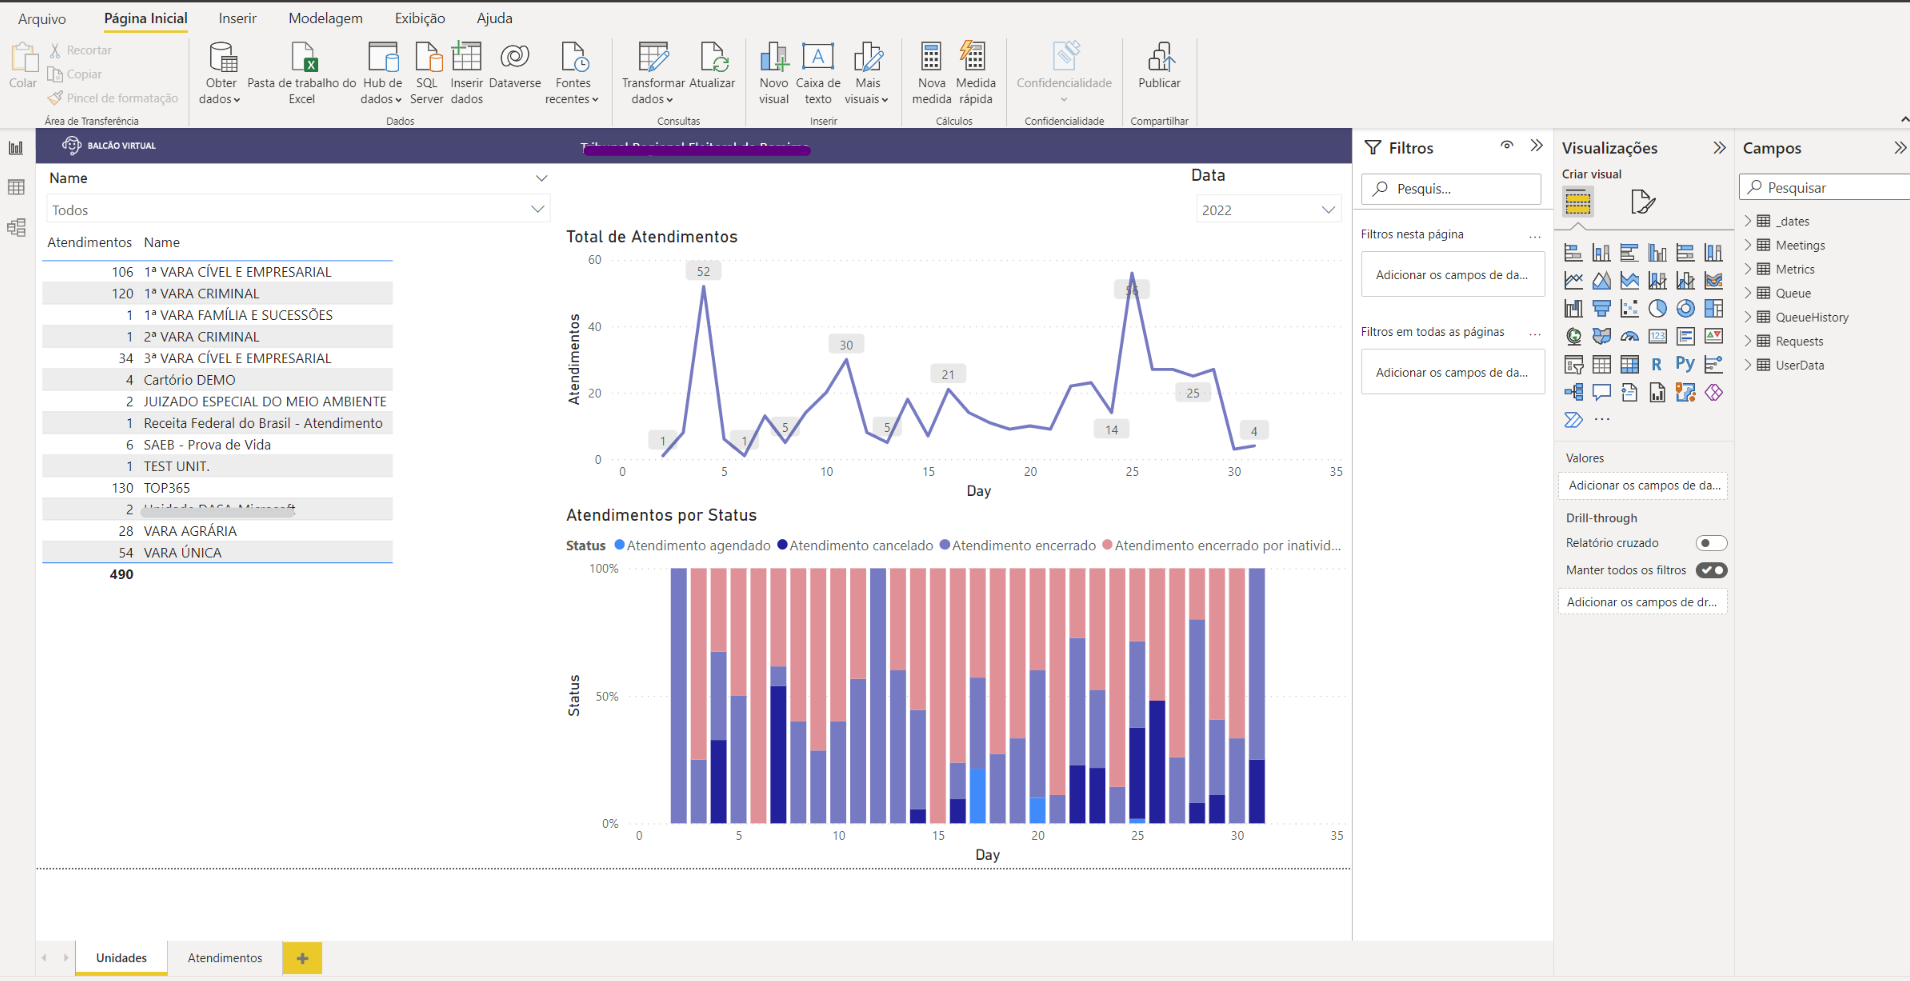The width and height of the screenshot is (1910, 981).
Task: Pick the scatter chart visual
Action: tap(1629, 308)
